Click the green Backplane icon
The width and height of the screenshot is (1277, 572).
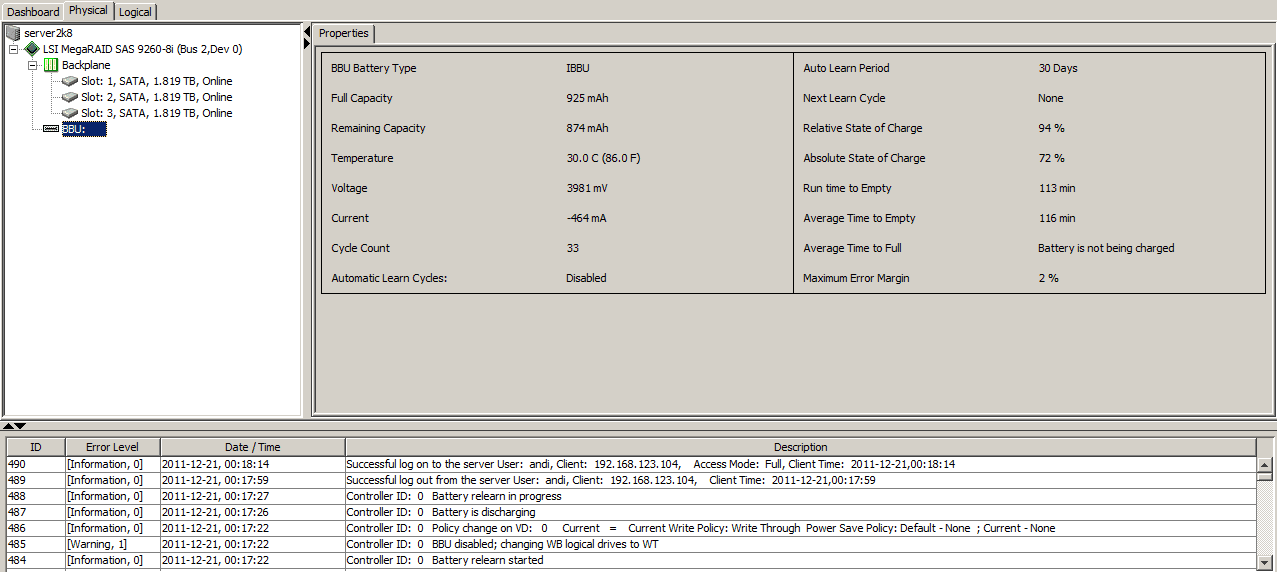(51, 65)
